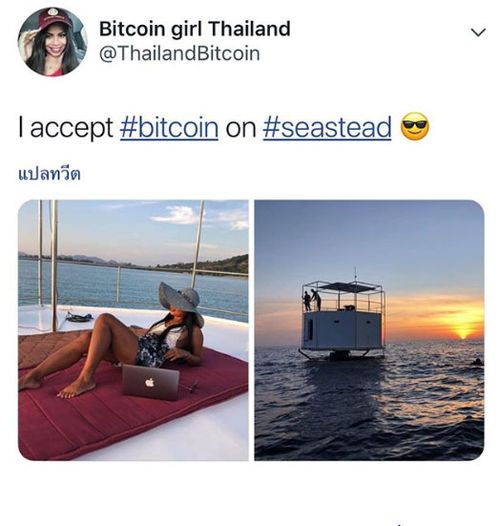Click the two people standing on seastead deck
Viewport: 500px width, 526px height.
pos(312,300)
